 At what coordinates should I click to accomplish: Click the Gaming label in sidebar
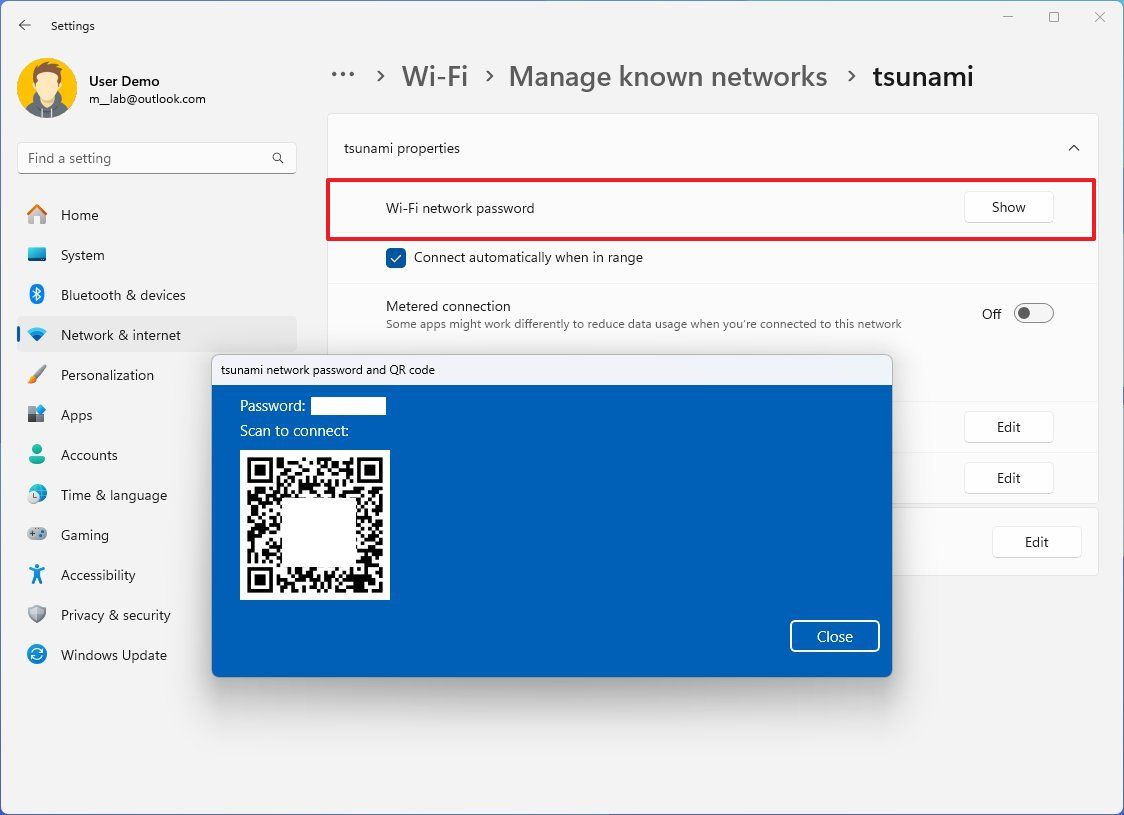point(85,535)
